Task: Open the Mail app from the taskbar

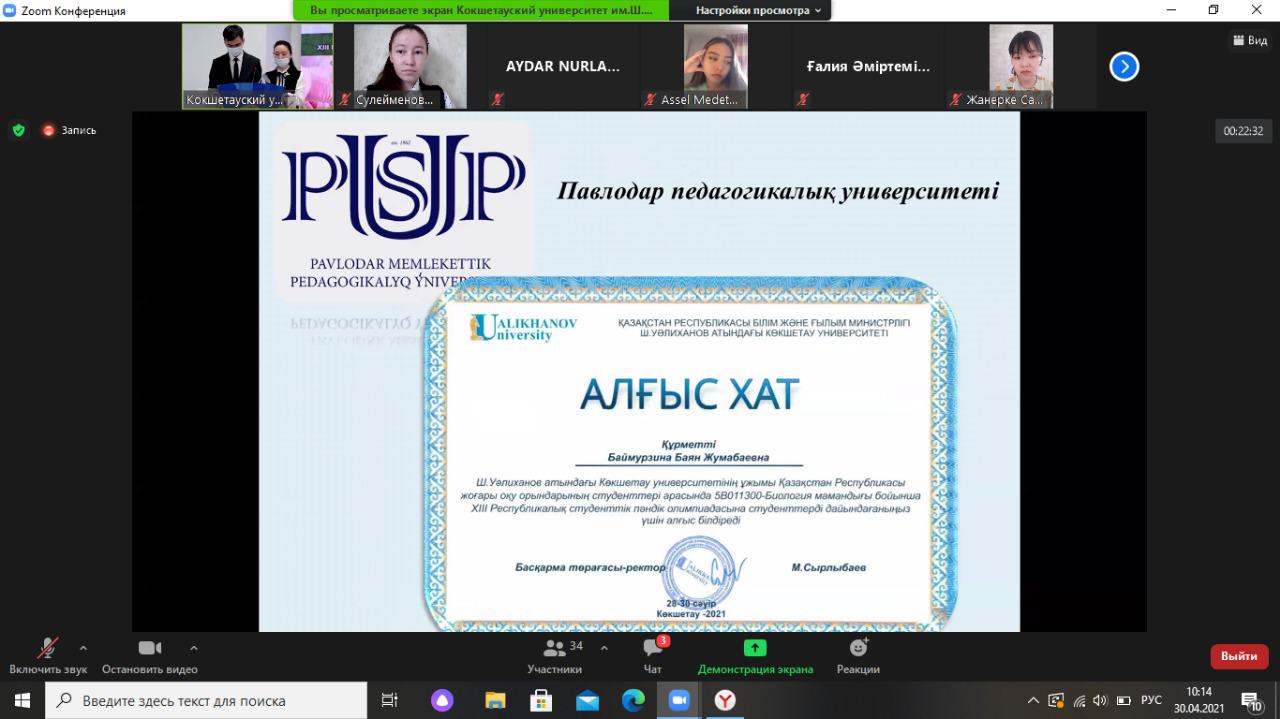Action: pos(587,700)
